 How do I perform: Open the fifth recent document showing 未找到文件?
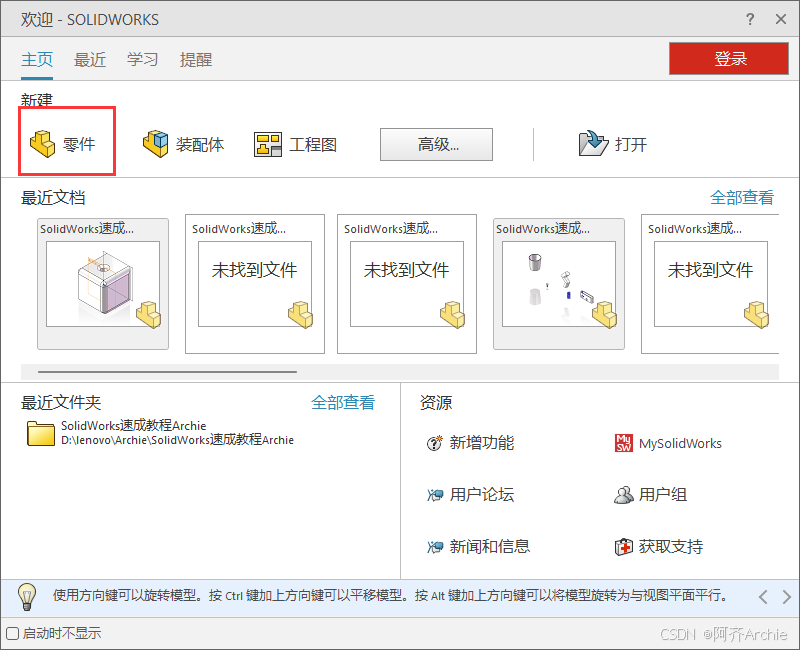pyautogui.click(x=710, y=284)
